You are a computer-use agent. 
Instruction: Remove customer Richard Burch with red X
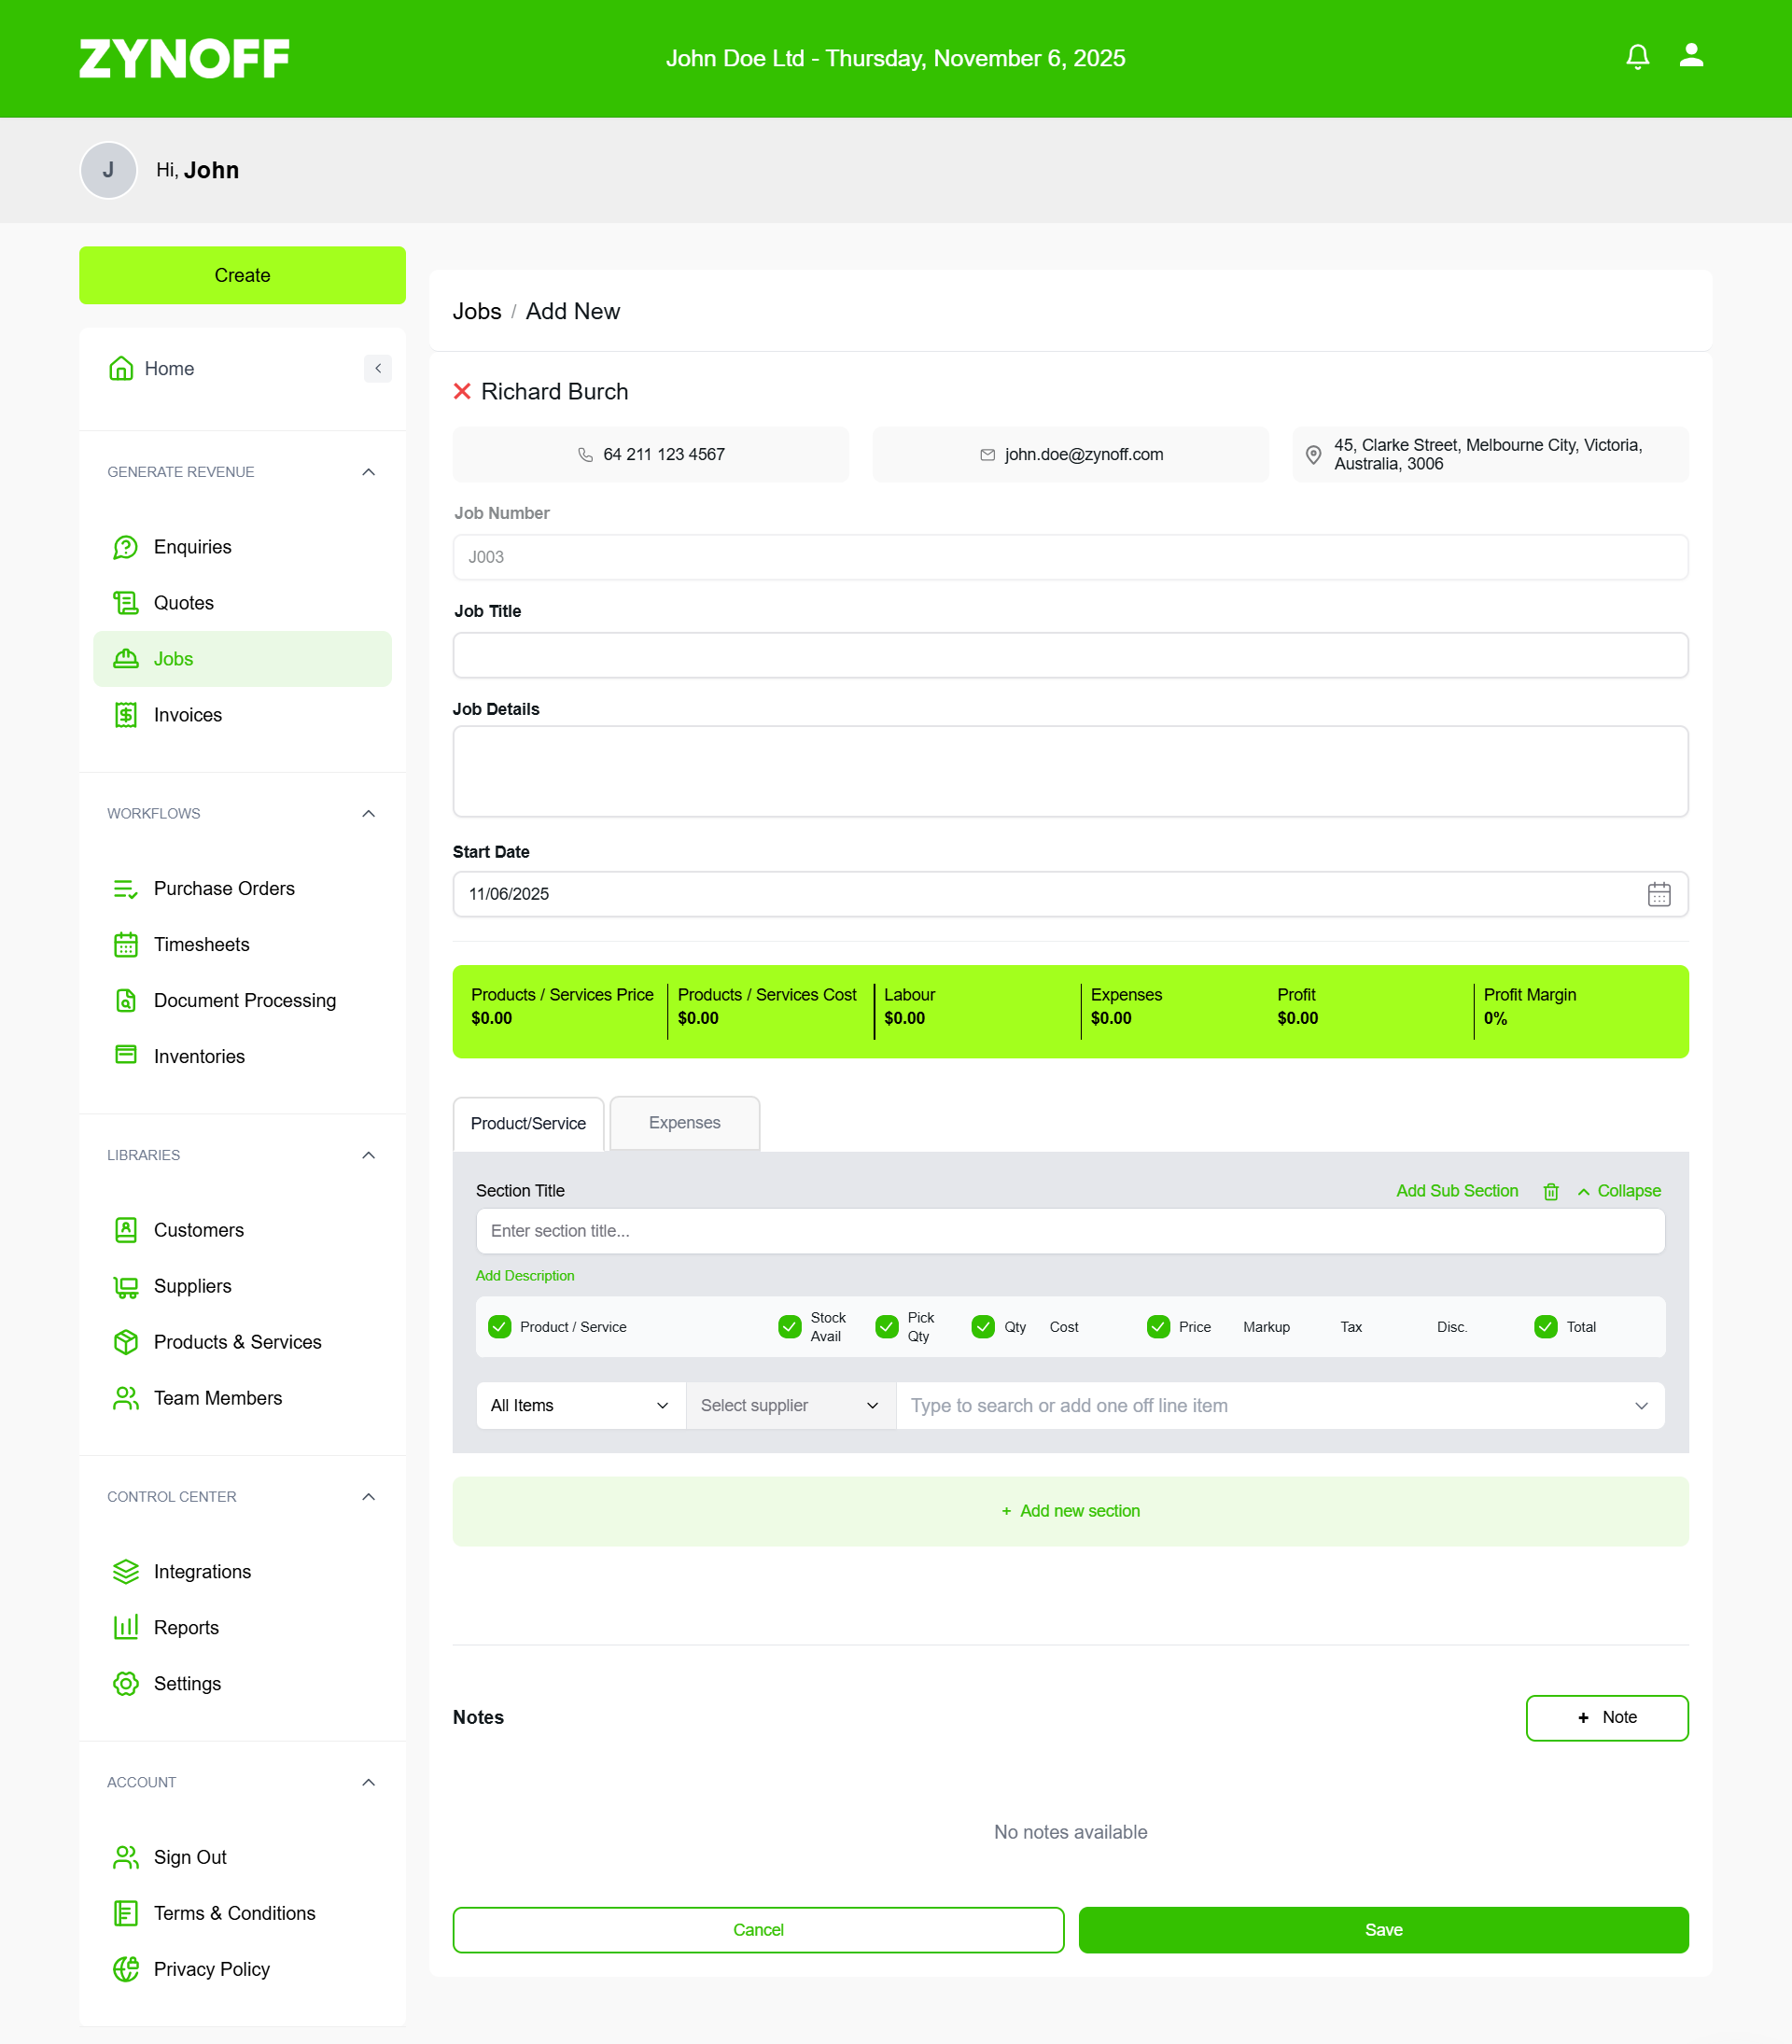click(x=462, y=391)
